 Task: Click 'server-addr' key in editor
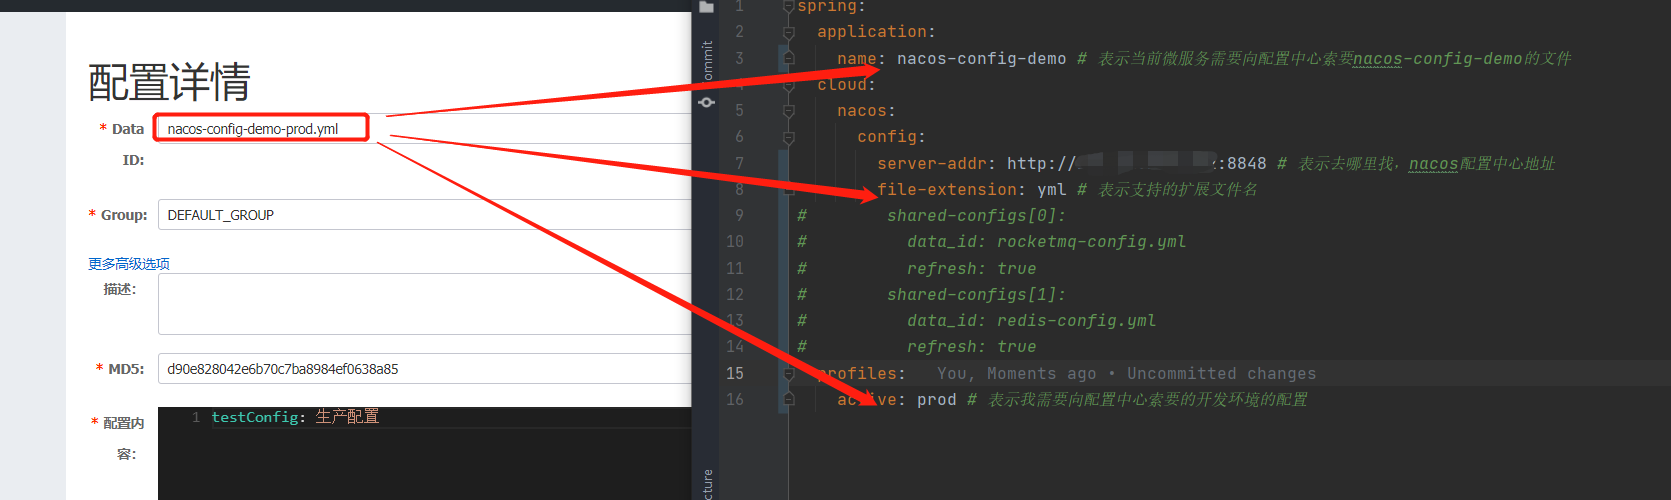(x=932, y=164)
